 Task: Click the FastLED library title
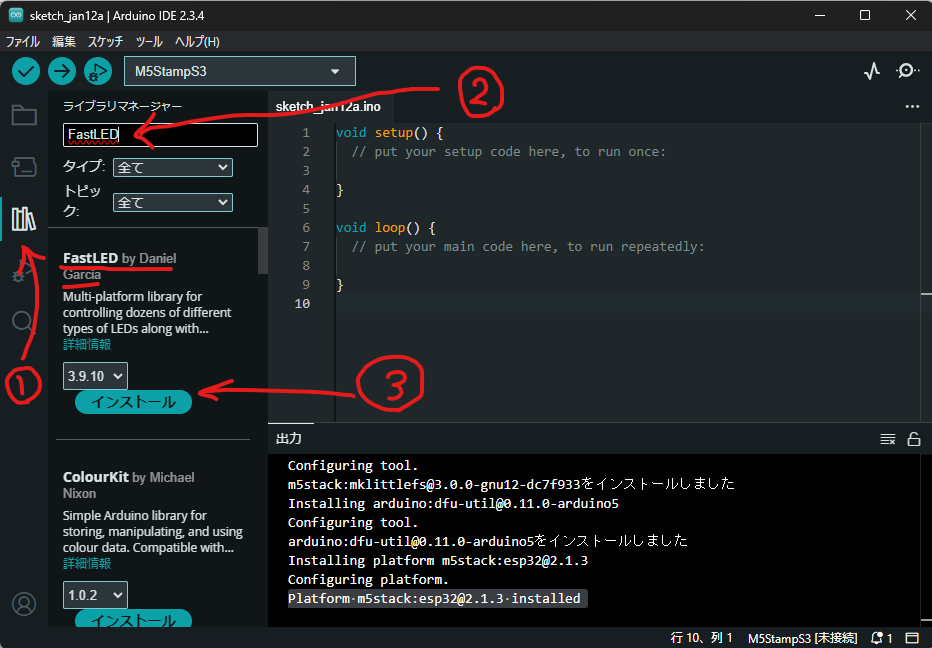pos(90,259)
